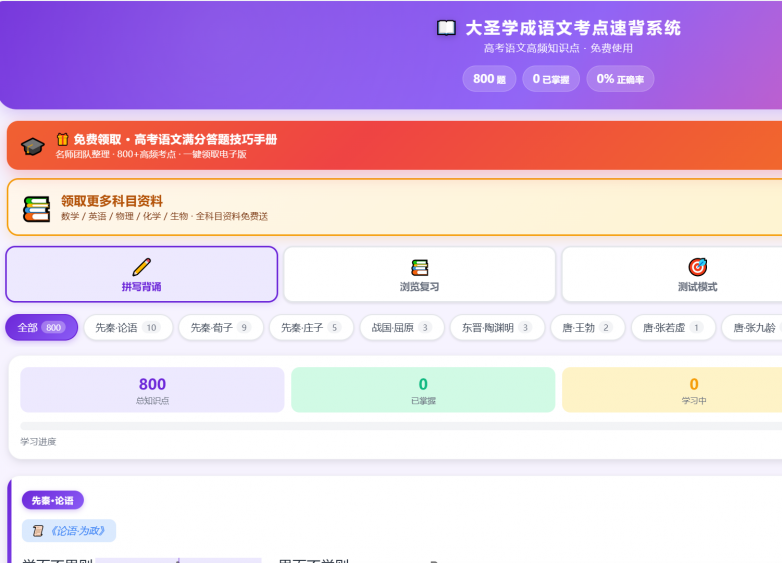Filter by 先秦·荀子 category
Image resolution: width=782 pixels, height=563 pixels.
(x=221, y=328)
